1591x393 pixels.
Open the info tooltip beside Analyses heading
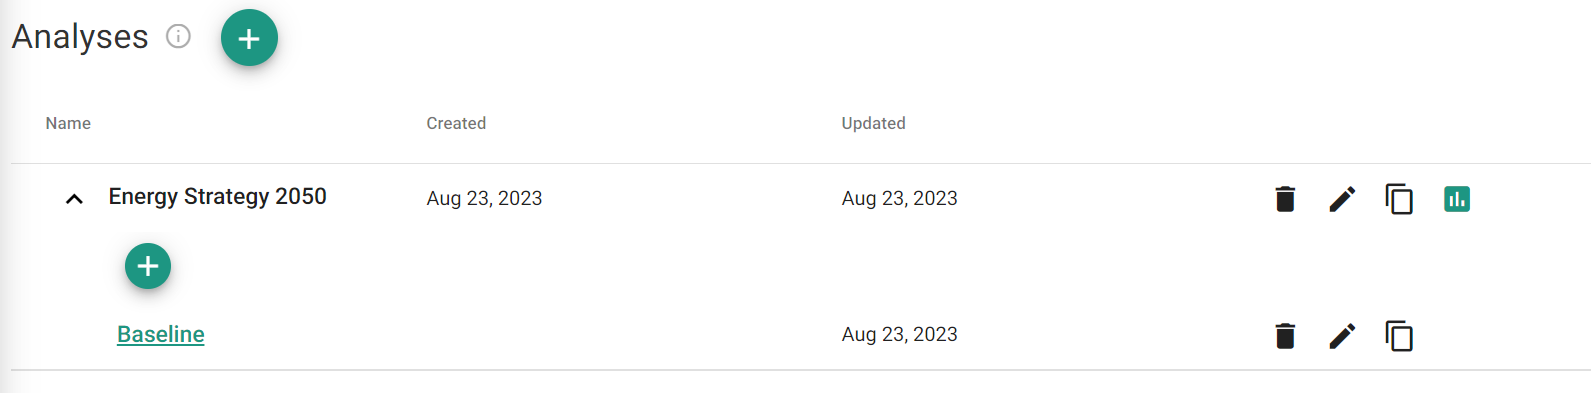pos(178,37)
